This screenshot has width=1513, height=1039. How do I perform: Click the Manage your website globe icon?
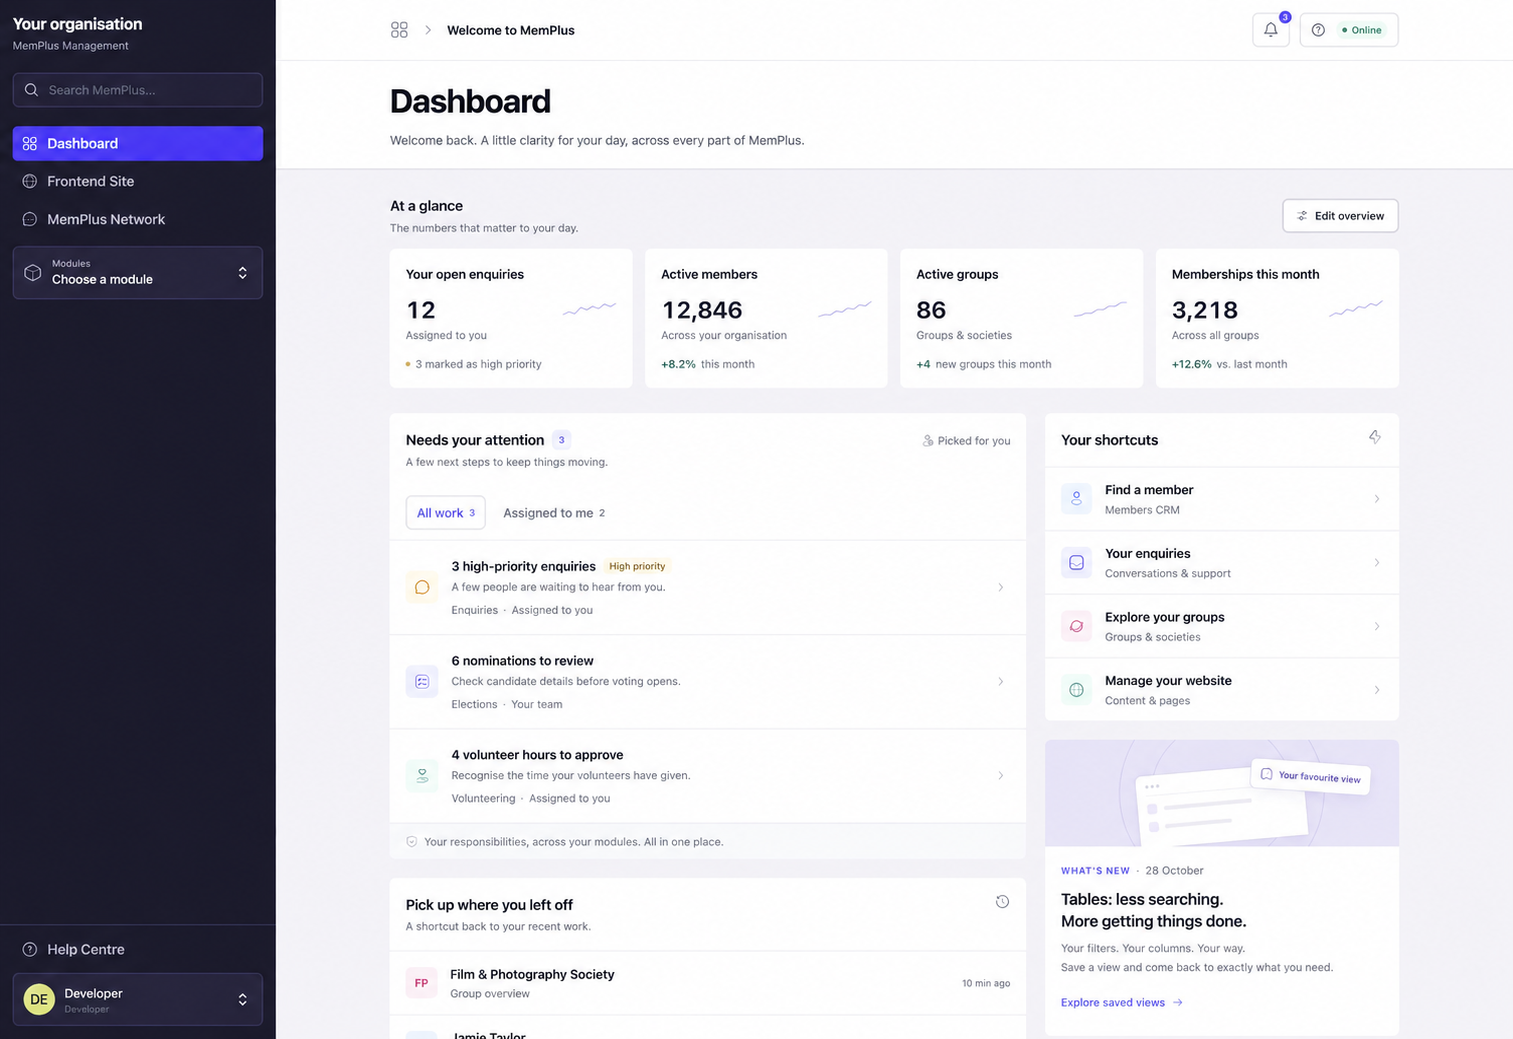click(x=1076, y=690)
